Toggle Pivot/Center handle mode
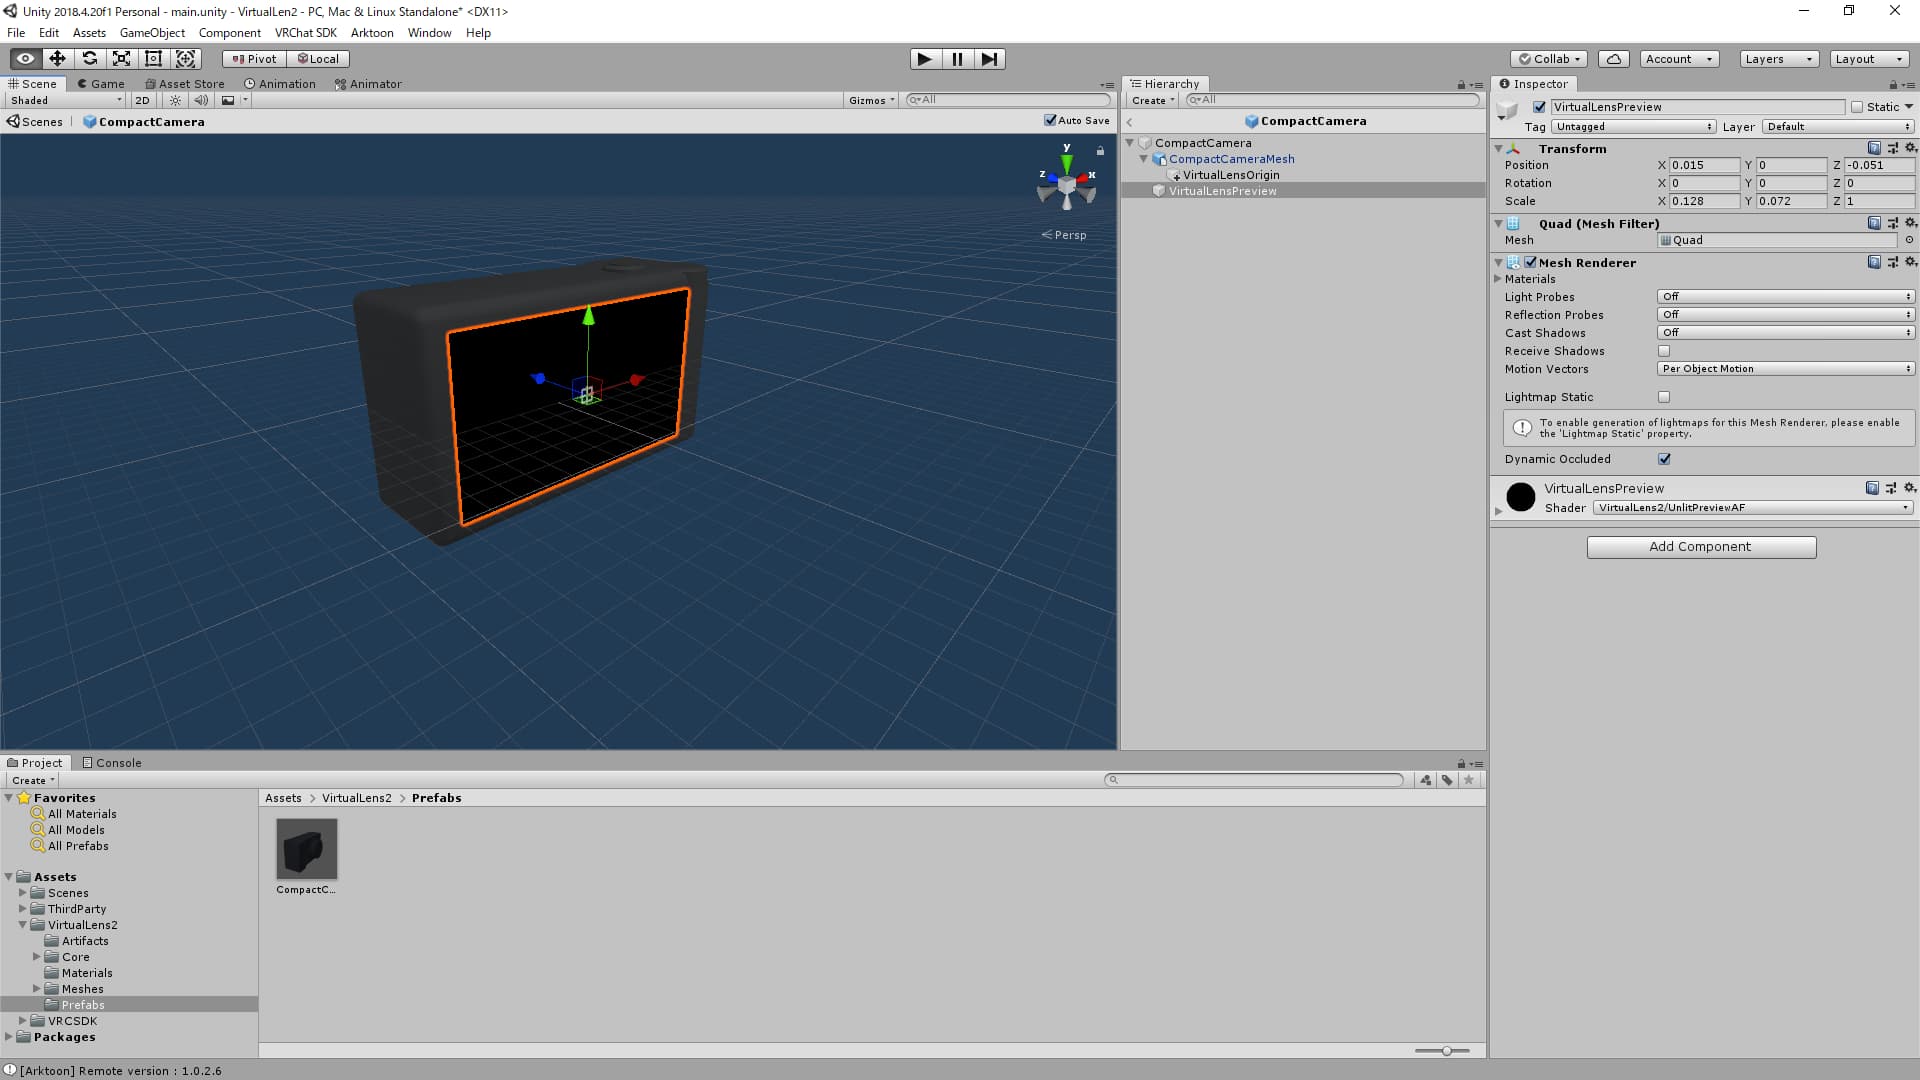This screenshot has height=1080, width=1920. point(254,59)
